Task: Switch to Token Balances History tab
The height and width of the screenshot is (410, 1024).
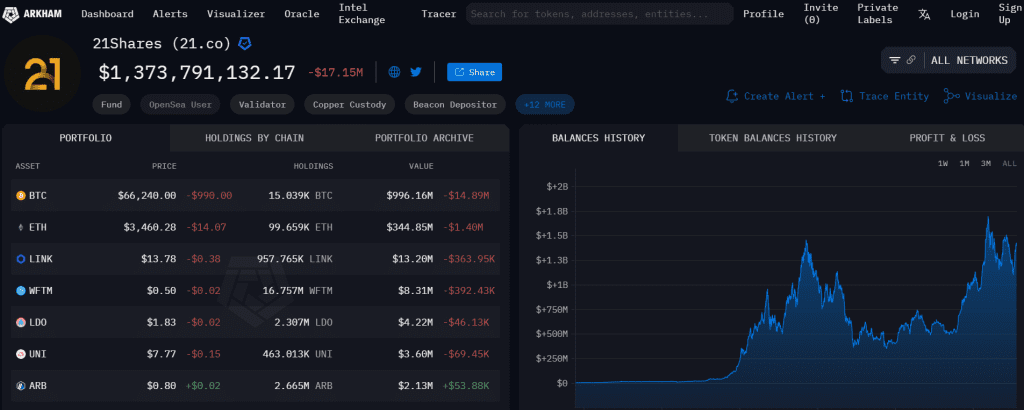Action: [773, 138]
